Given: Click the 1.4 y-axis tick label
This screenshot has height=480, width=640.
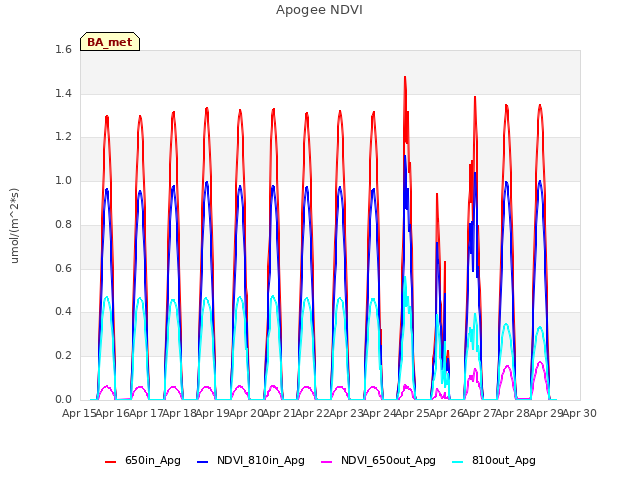Looking at the screenshot, I should point(63,93).
